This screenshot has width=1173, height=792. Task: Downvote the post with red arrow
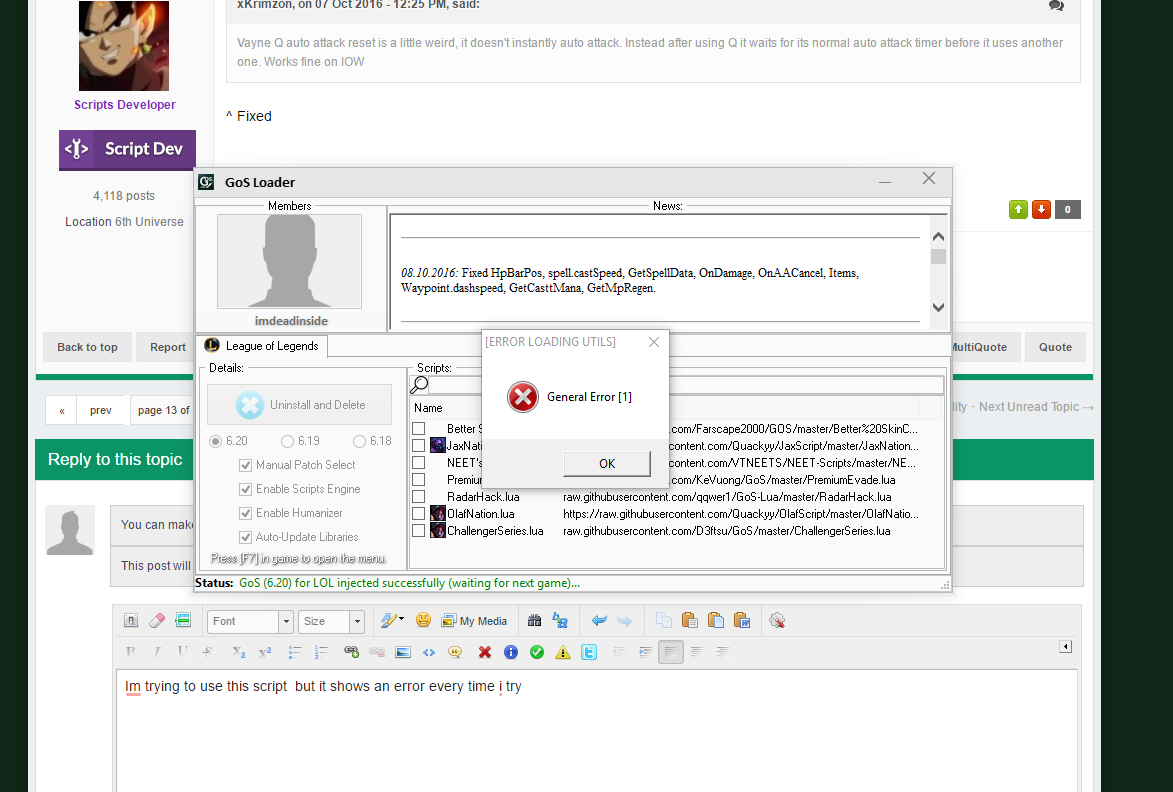[1041, 209]
